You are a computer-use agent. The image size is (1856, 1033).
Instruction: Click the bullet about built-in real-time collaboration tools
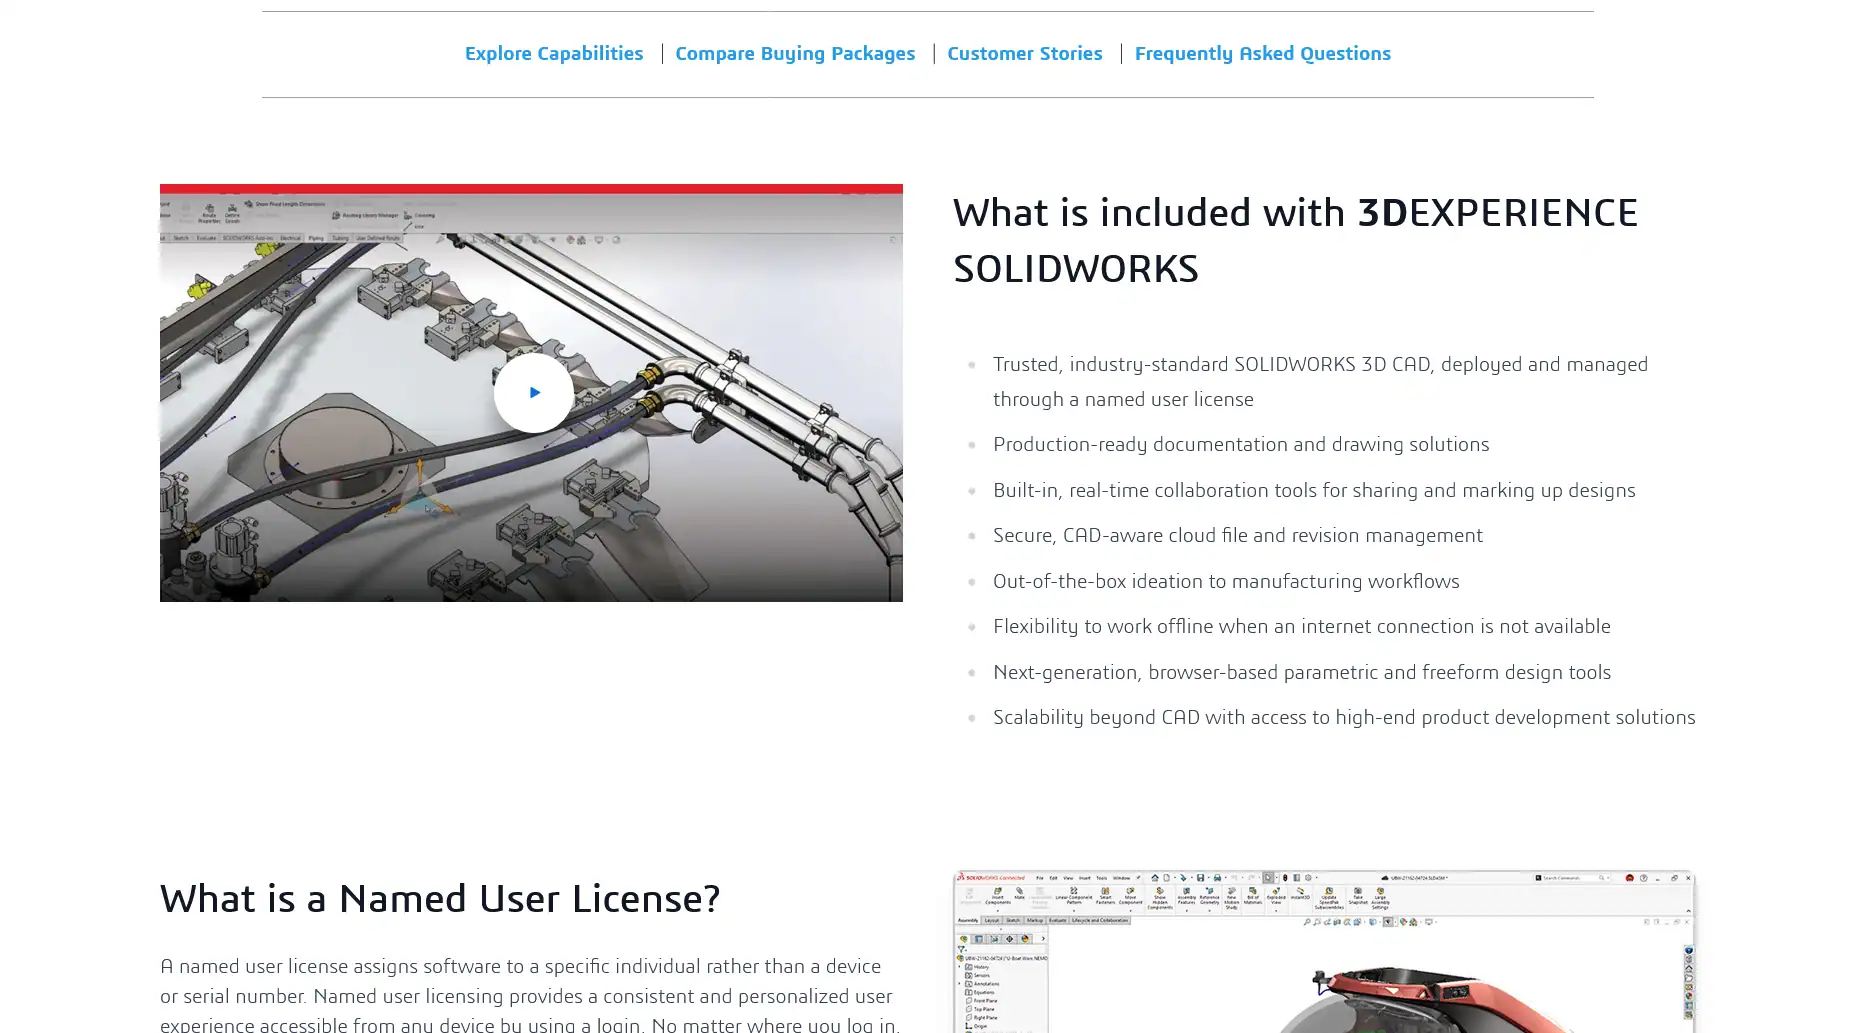click(x=1314, y=490)
